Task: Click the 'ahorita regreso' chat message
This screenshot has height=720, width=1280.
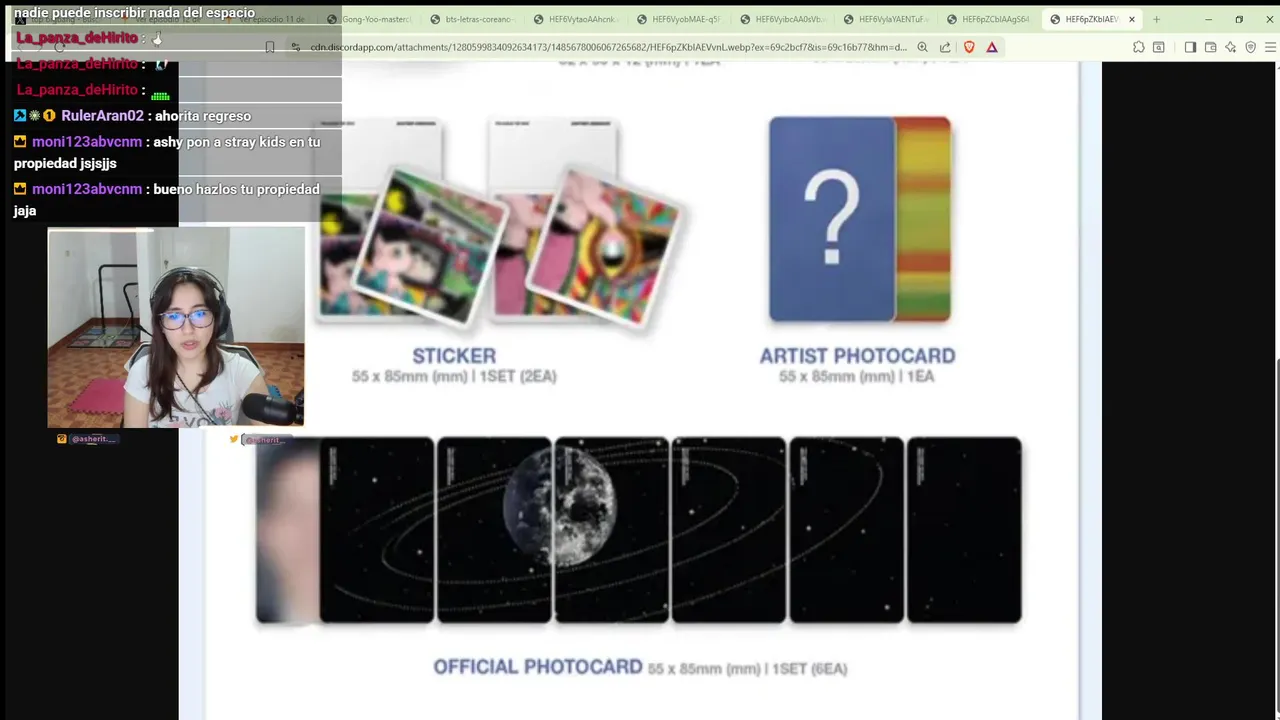Action: click(x=203, y=116)
